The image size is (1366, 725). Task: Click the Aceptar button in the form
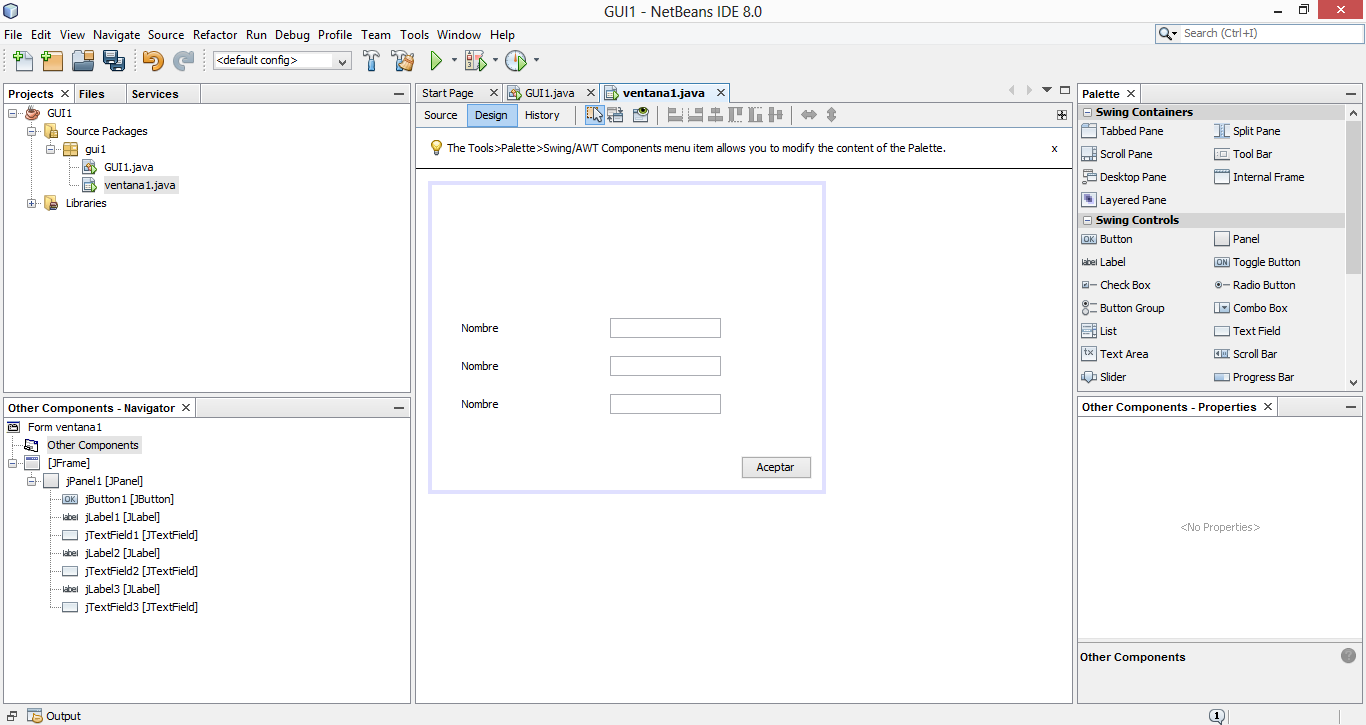tap(776, 467)
